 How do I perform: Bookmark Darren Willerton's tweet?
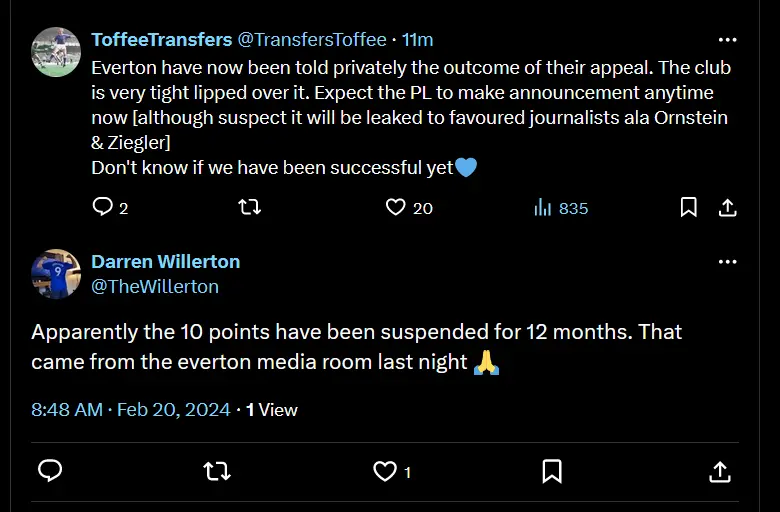pos(551,470)
